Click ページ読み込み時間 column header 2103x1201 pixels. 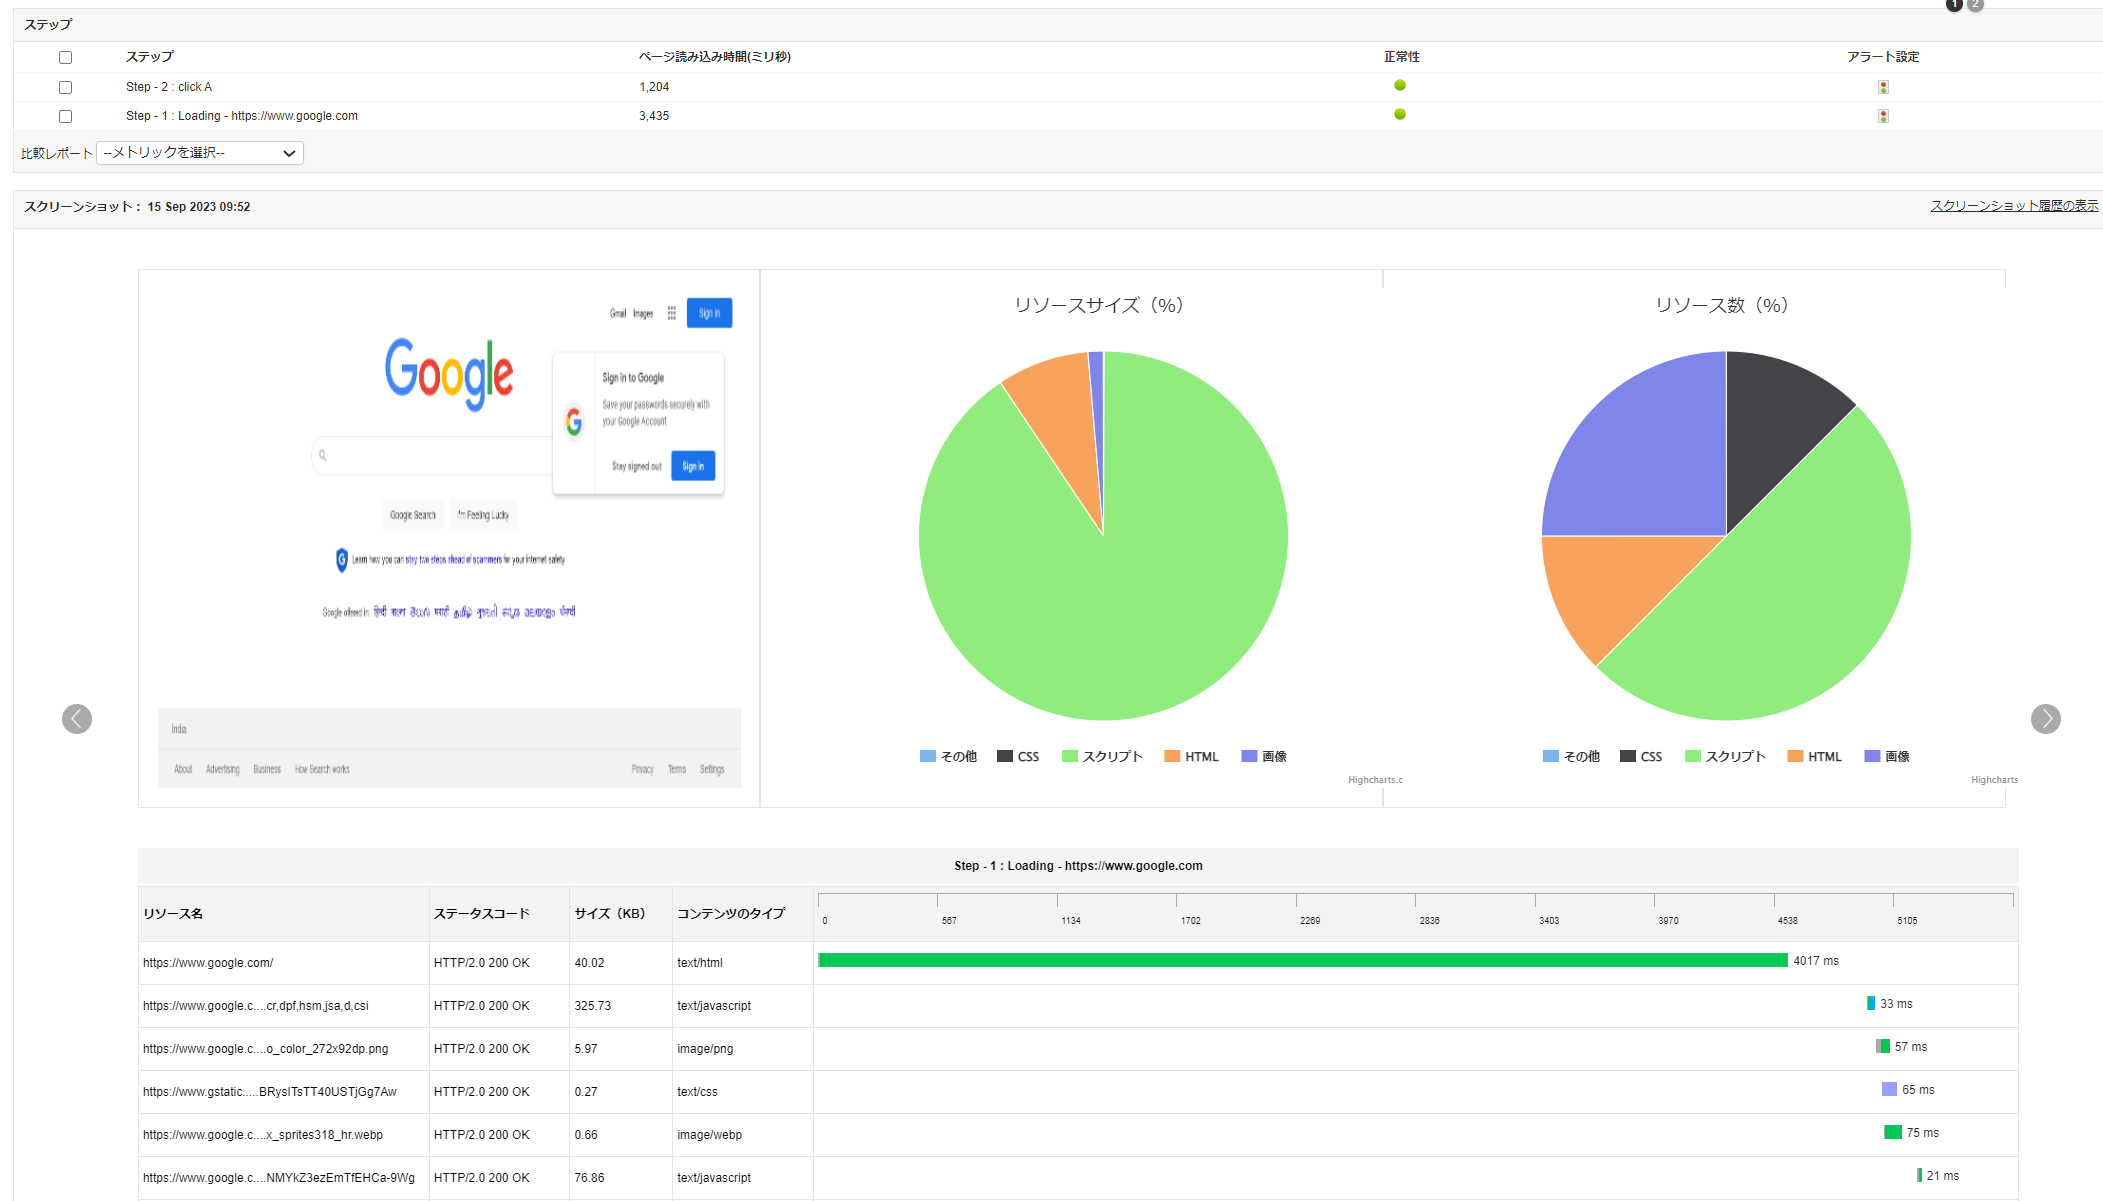[x=714, y=57]
